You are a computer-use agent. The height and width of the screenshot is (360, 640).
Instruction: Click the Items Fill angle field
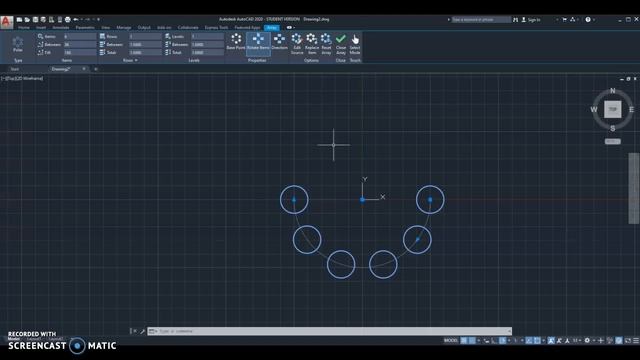[x=80, y=52]
